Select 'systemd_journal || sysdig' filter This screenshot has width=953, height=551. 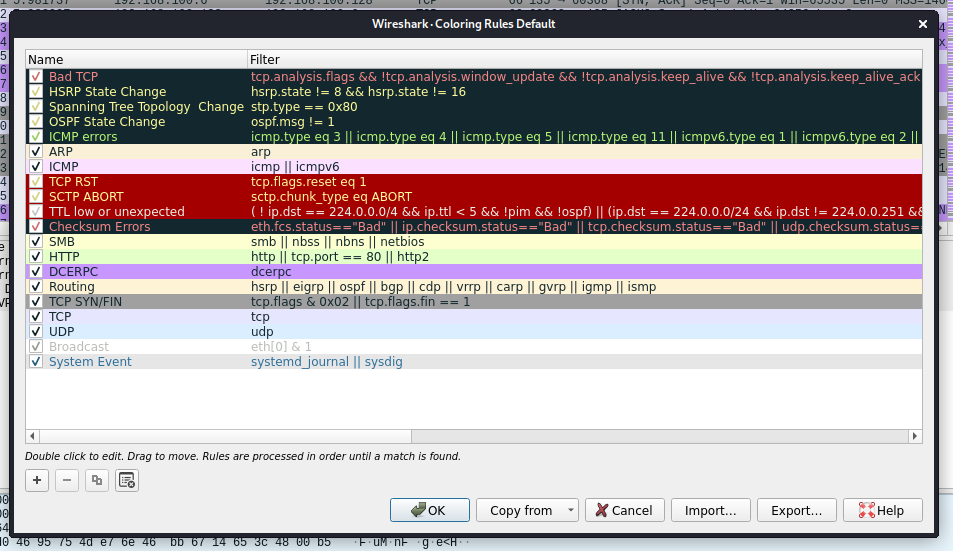(326, 361)
